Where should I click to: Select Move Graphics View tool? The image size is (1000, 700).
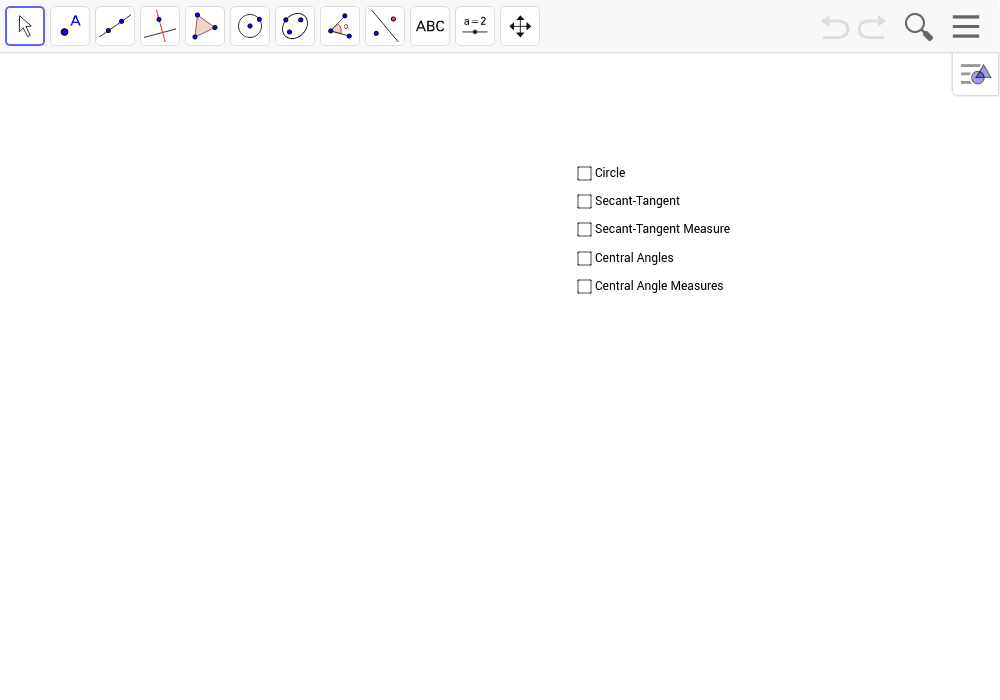click(x=520, y=26)
